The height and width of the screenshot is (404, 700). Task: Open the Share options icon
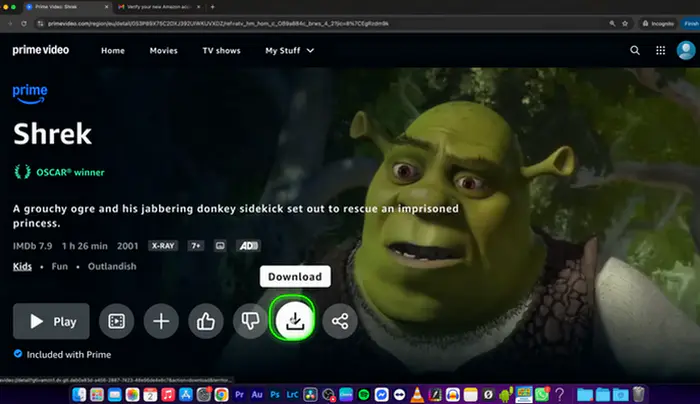tap(340, 321)
